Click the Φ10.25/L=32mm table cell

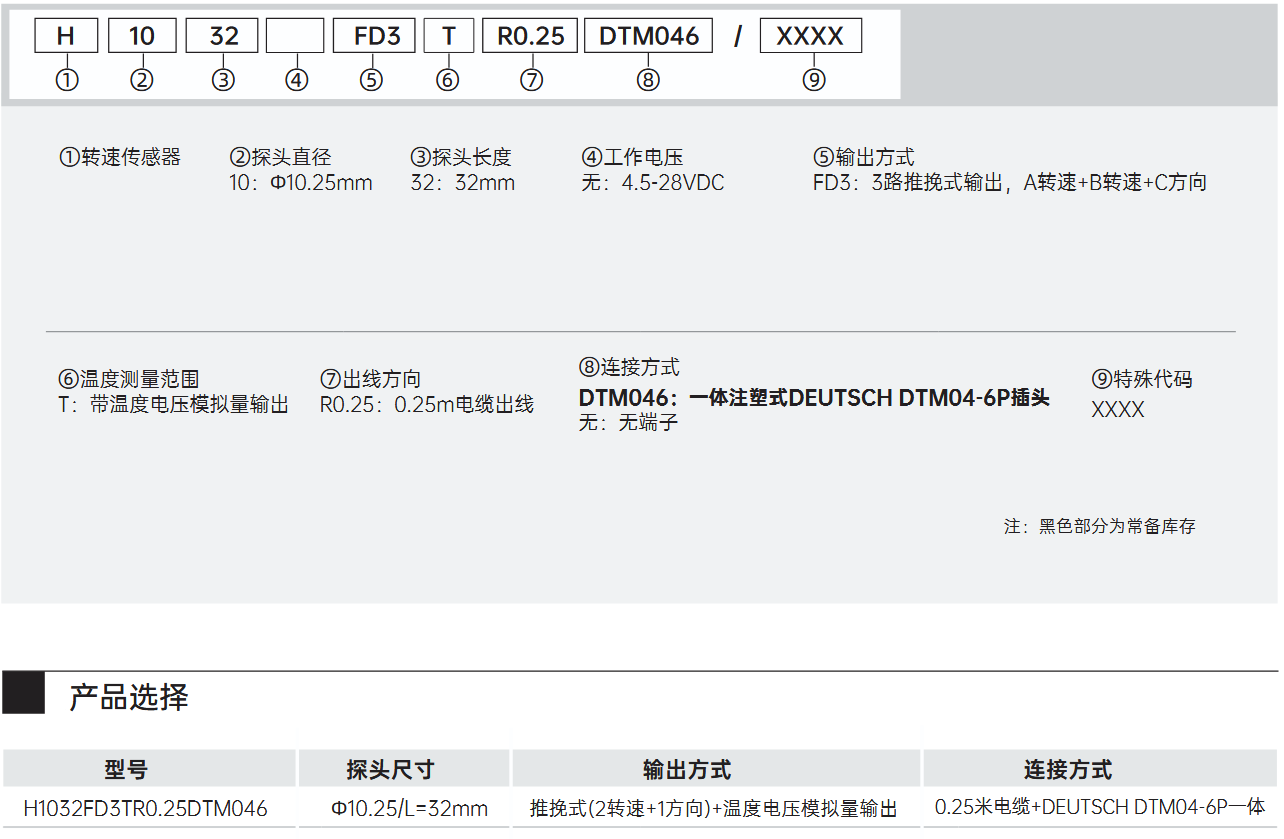pyautogui.click(x=409, y=808)
